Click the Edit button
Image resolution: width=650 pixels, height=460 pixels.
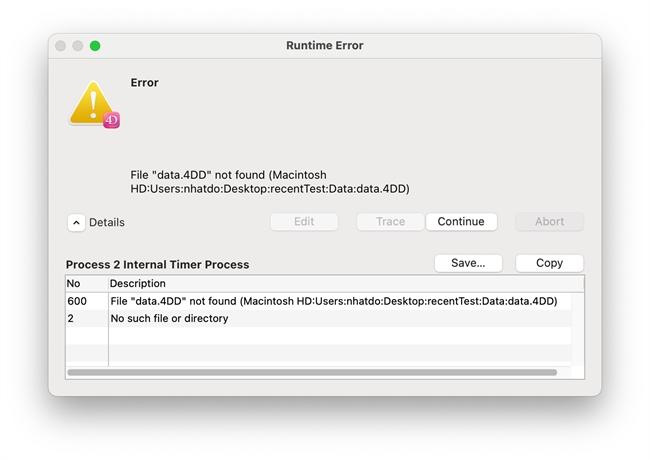[x=304, y=222]
